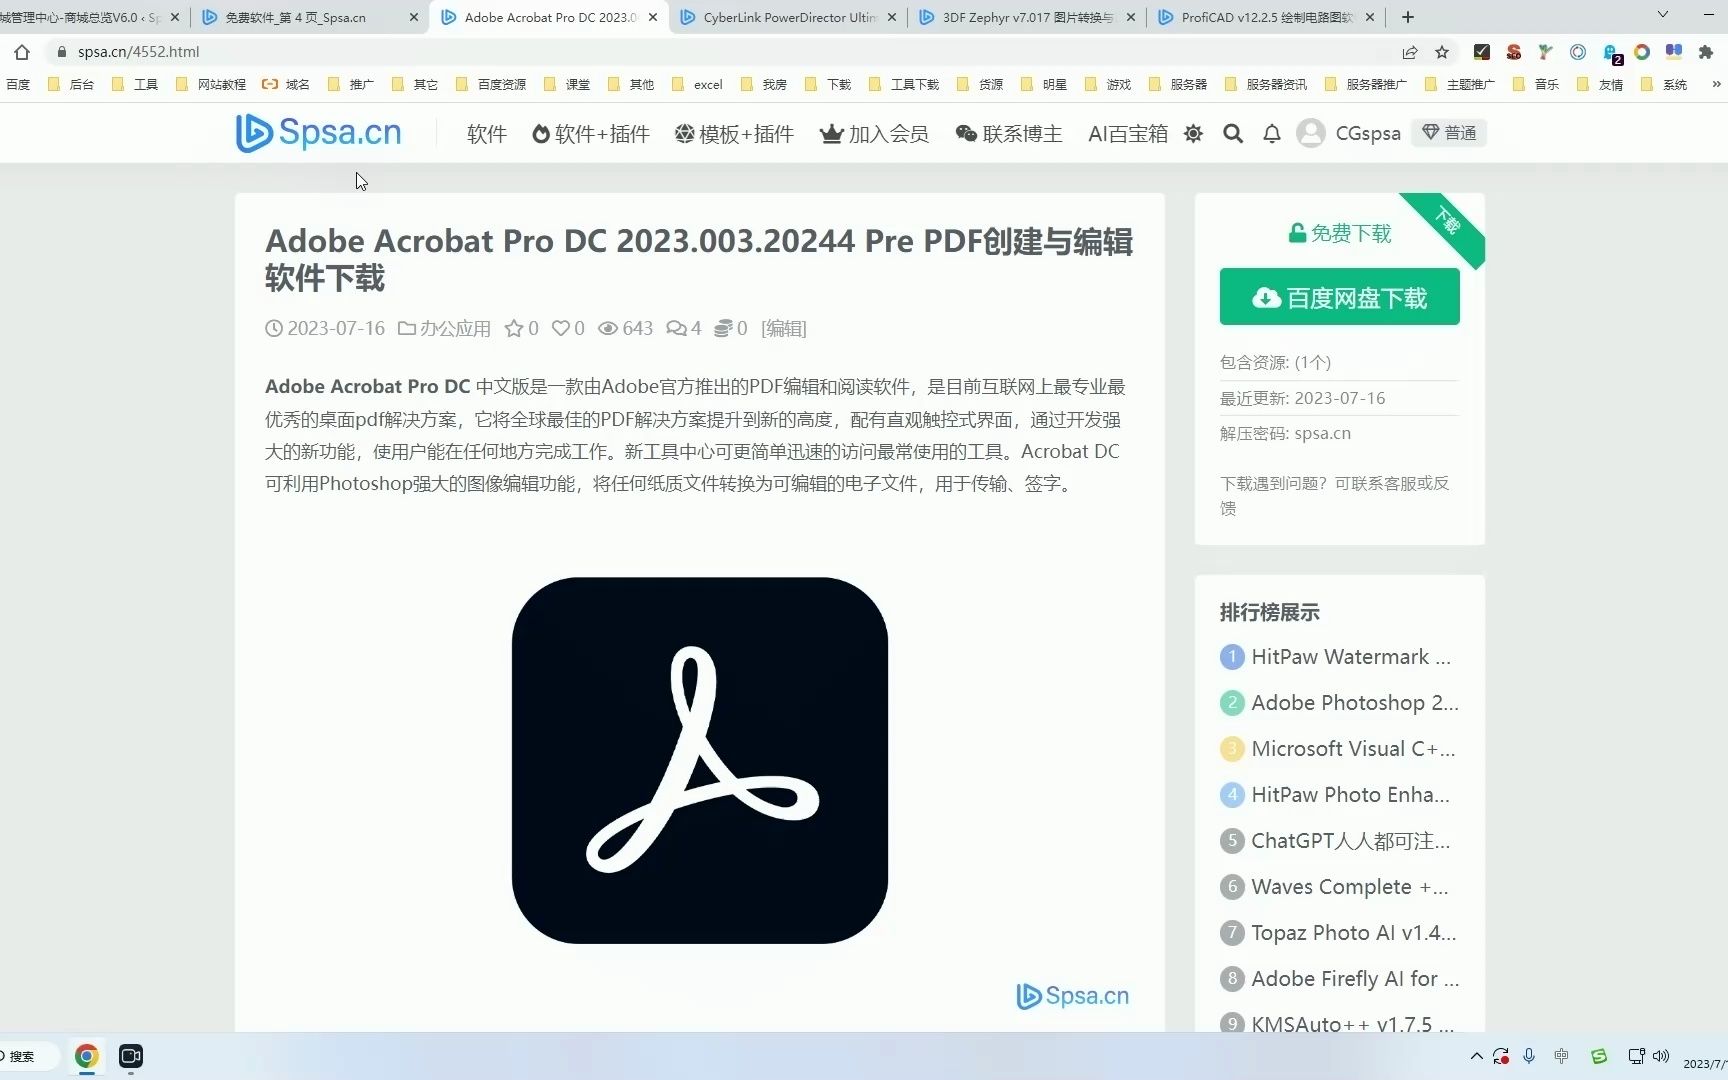This screenshot has width=1728, height=1080.
Task: Open the tab search dropdown arrow
Action: click(x=1663, y=15)
